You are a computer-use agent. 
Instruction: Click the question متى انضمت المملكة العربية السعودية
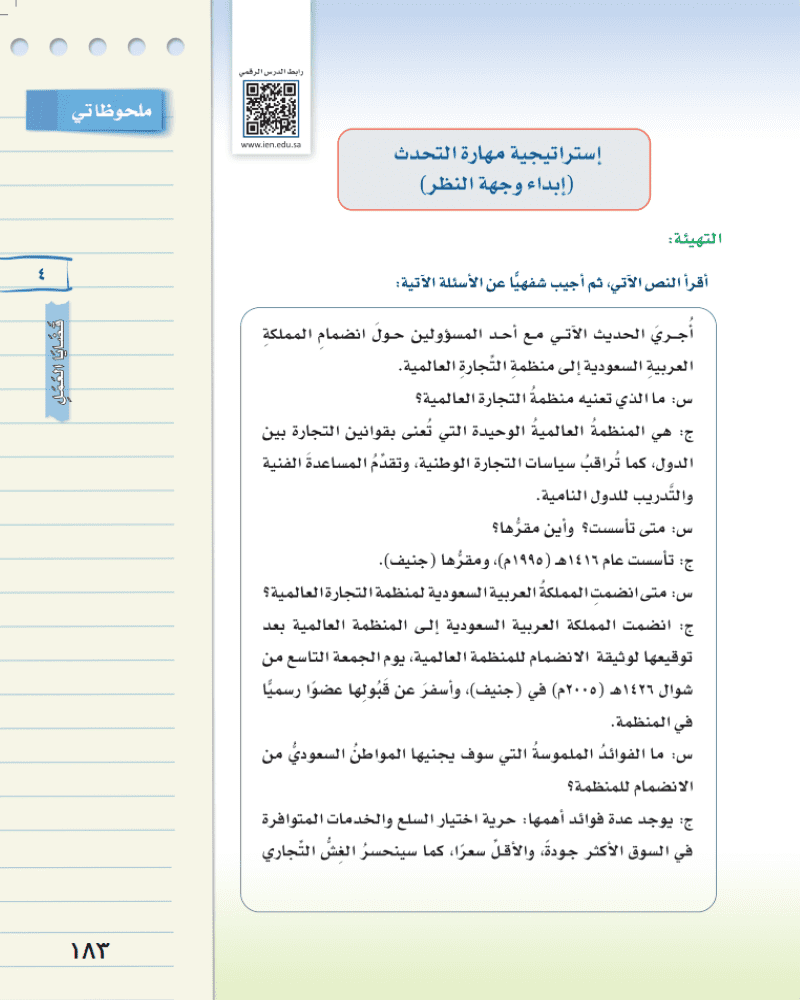tap(478, 593)
